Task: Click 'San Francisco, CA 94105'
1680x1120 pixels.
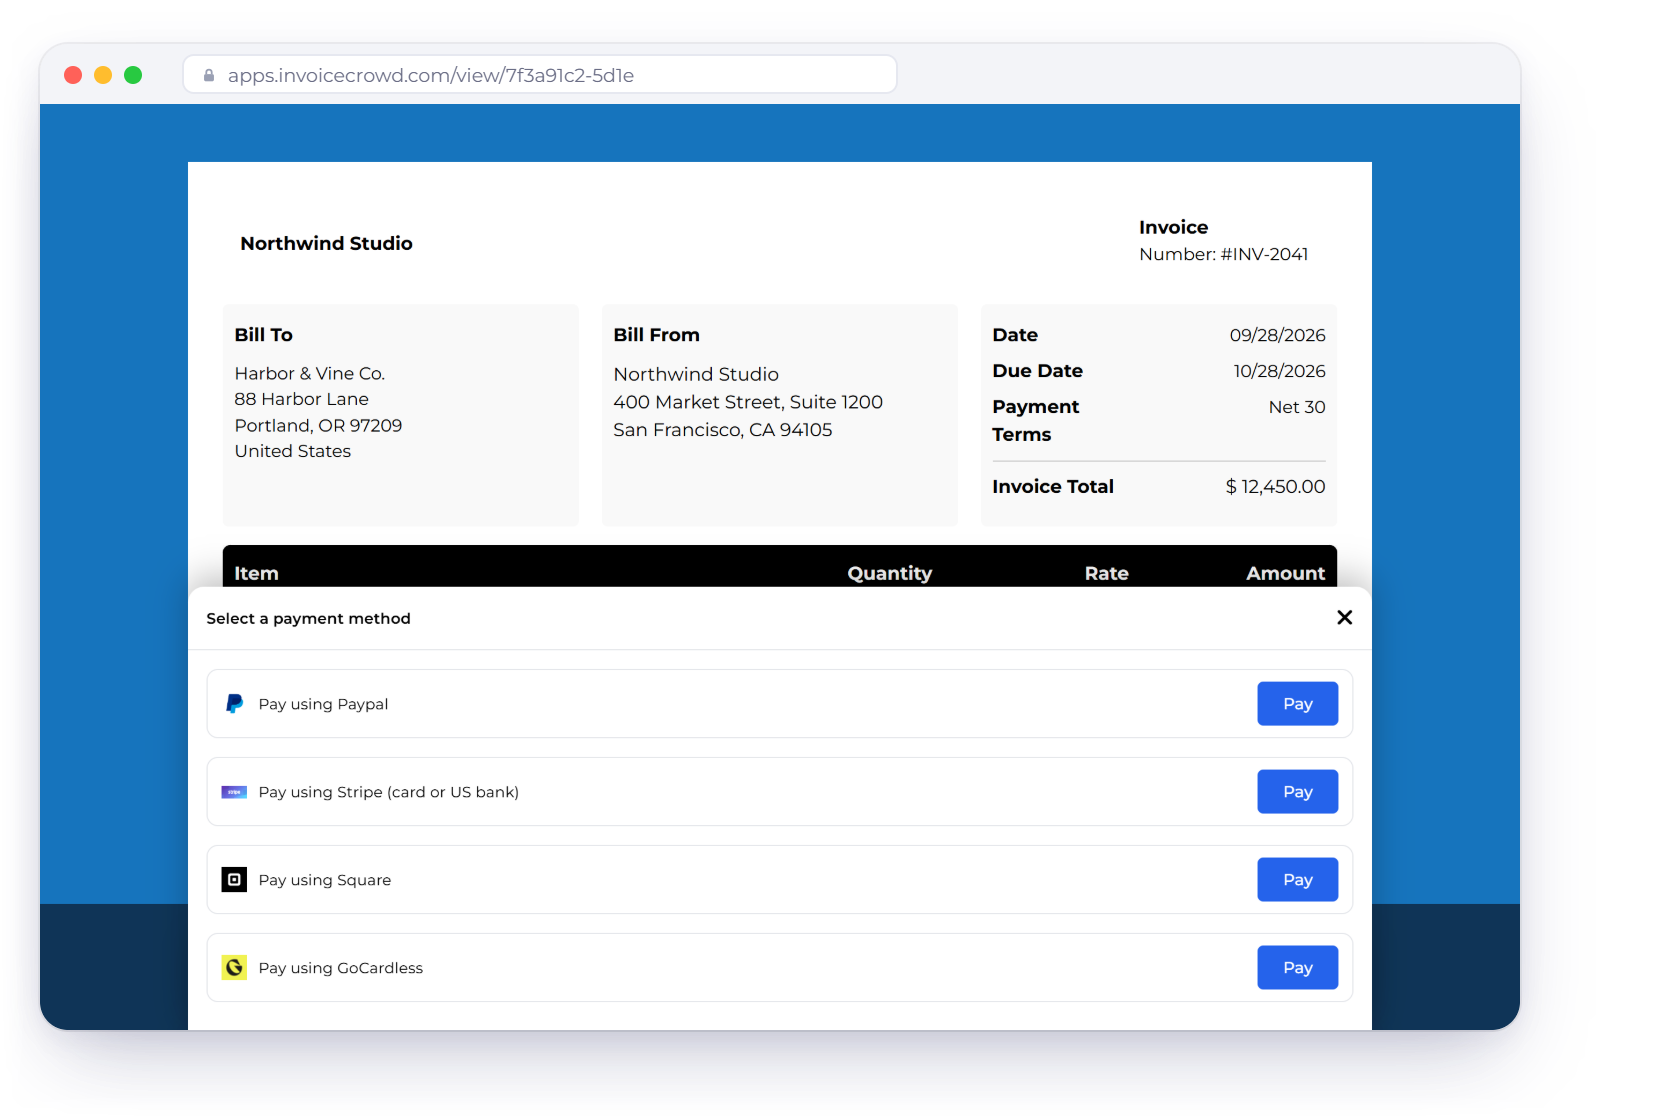Action: coord(722,430)
